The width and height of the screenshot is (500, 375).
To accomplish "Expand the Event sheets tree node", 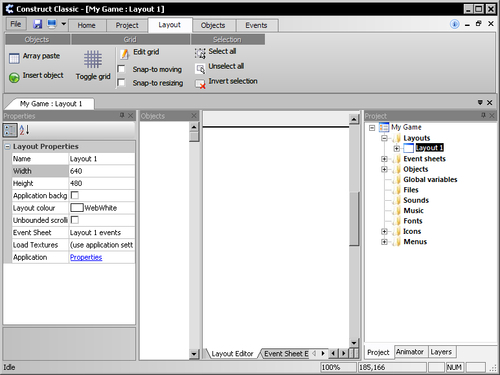I will pos(384,159).
